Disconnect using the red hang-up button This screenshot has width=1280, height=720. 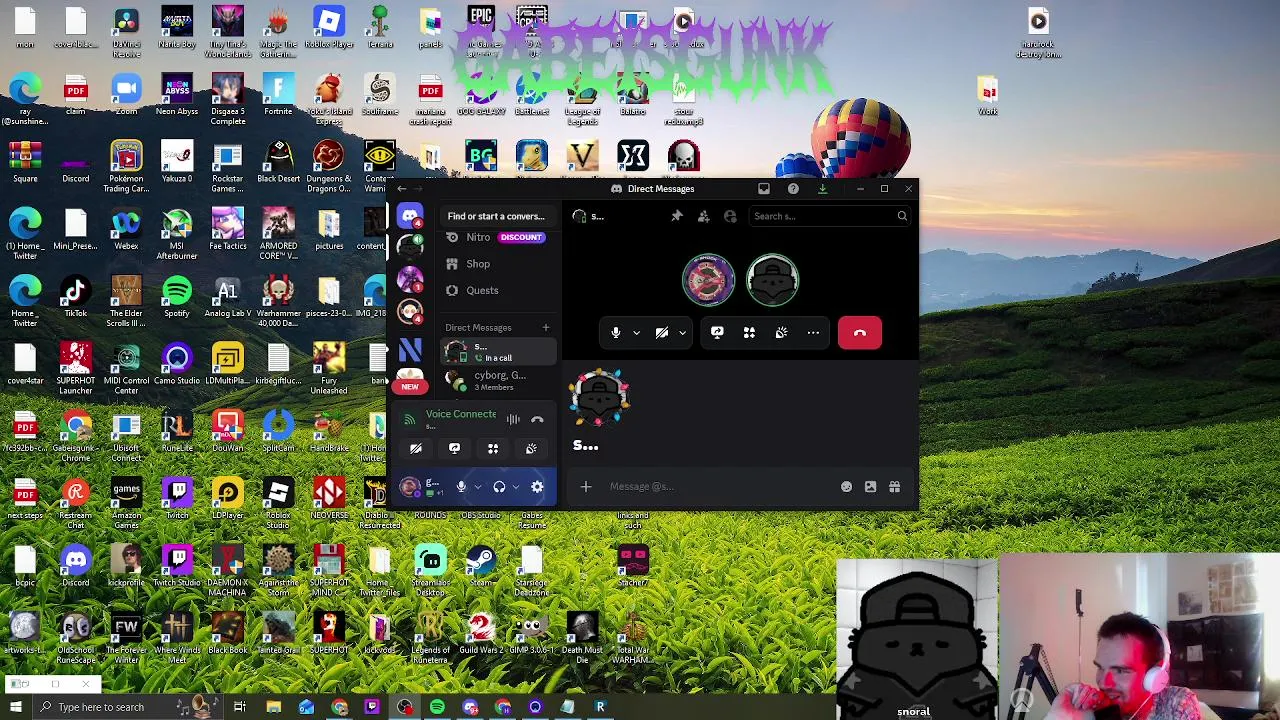860,333
